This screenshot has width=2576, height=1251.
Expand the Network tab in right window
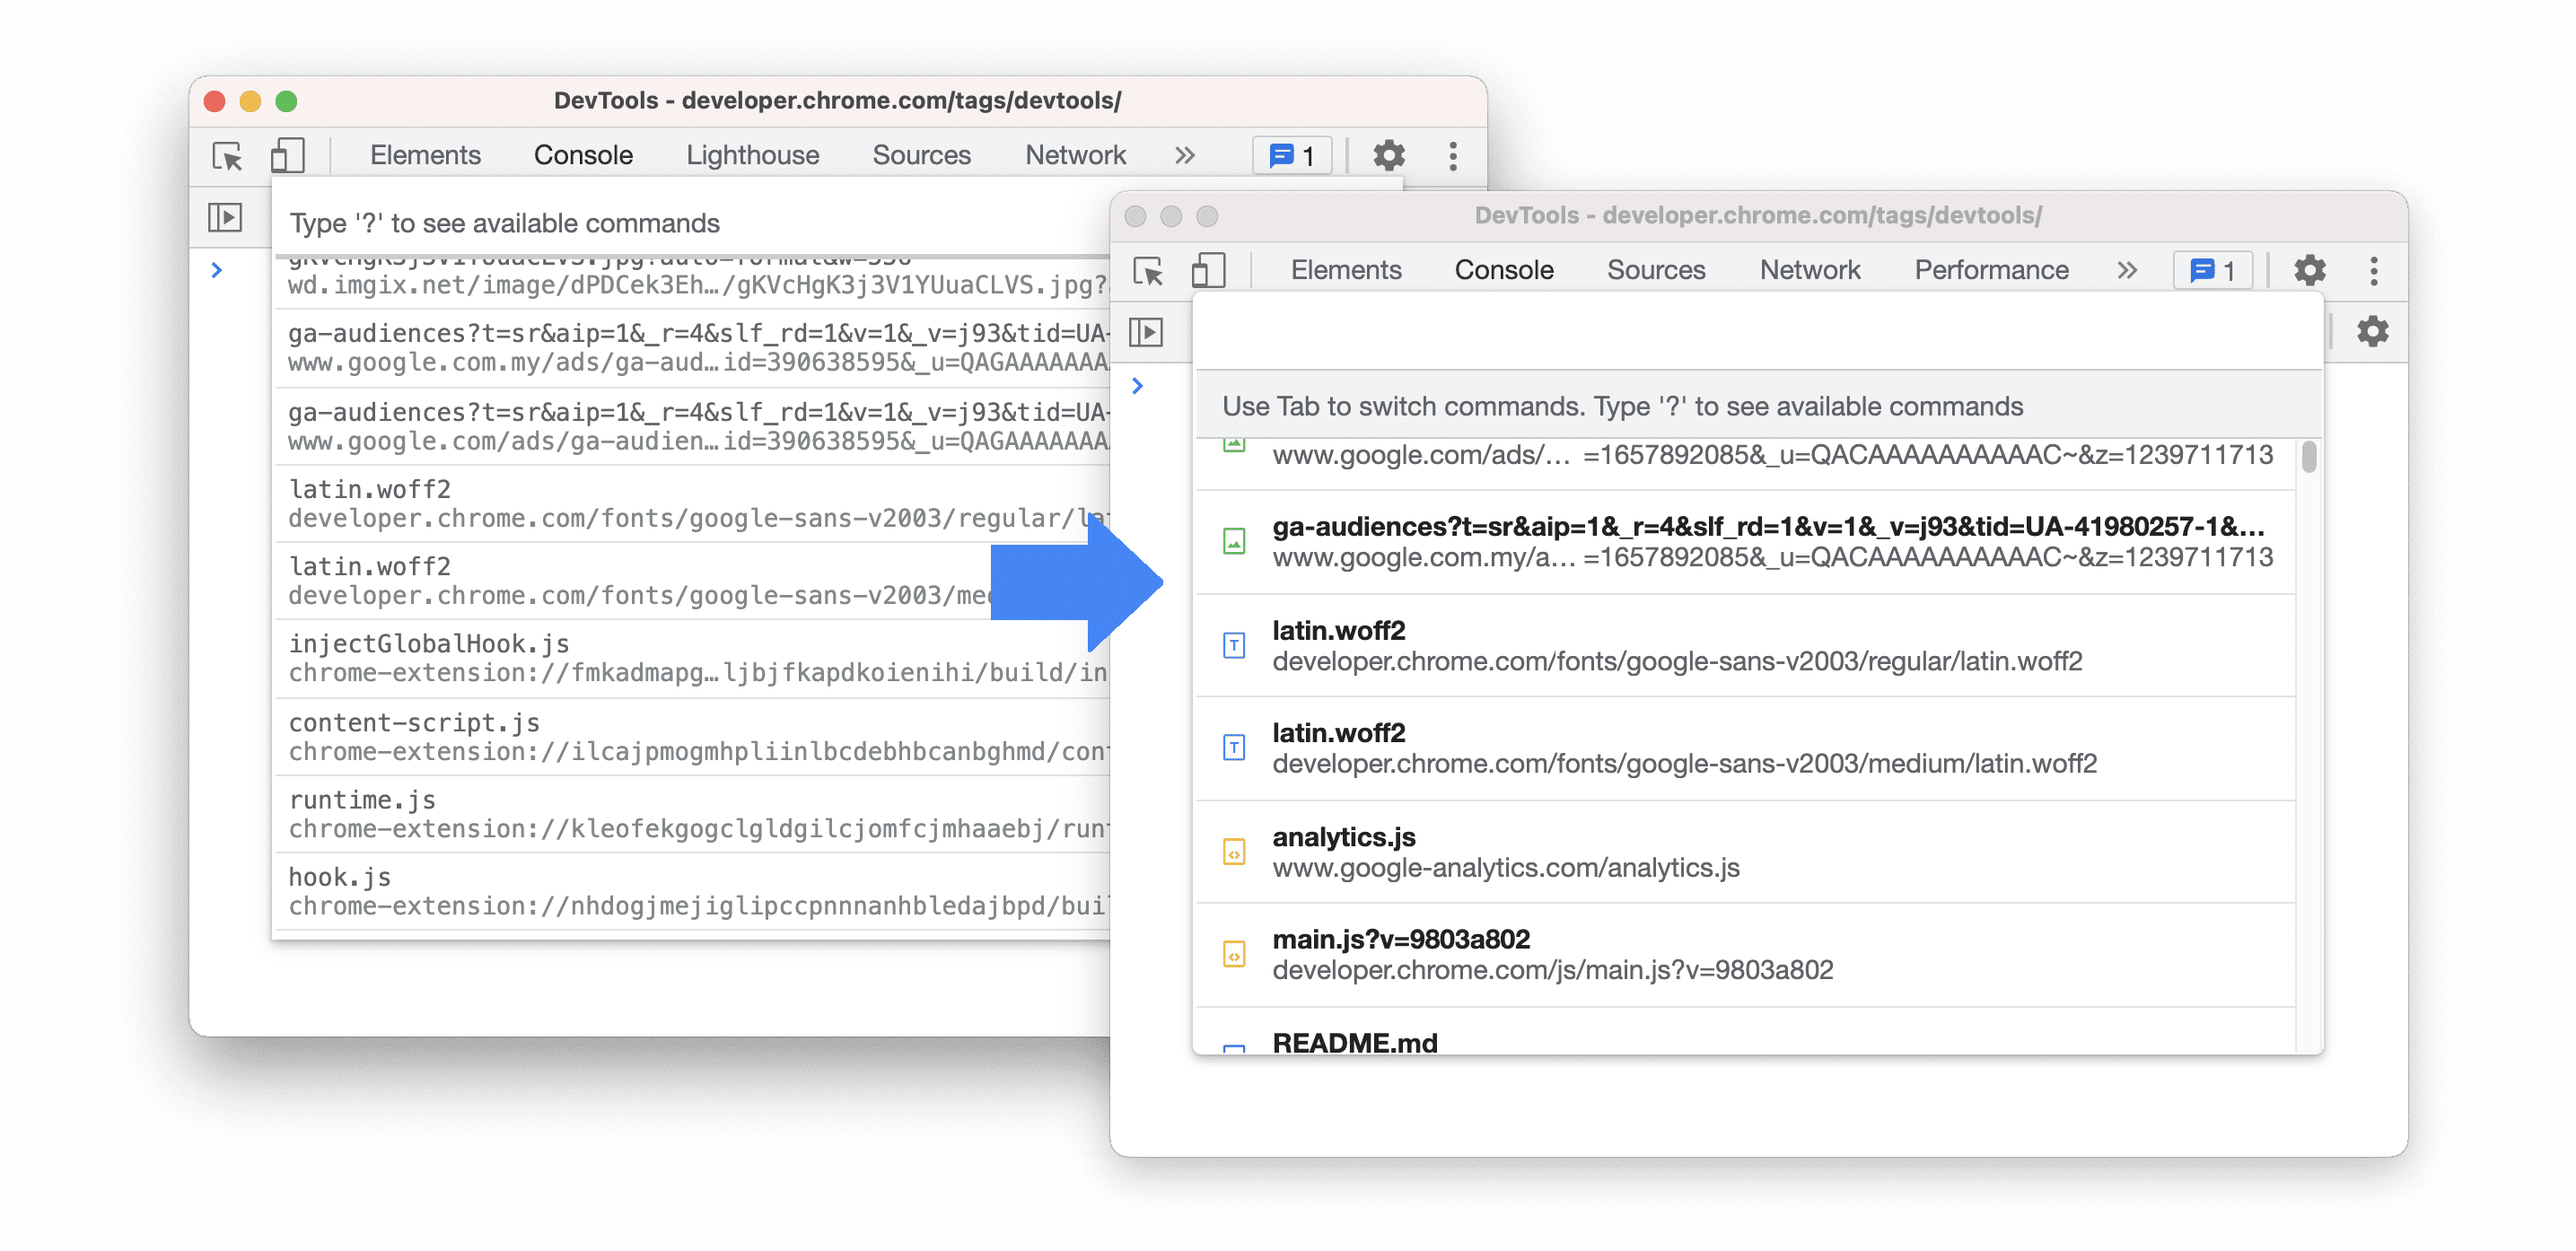tap(1807, 267)
